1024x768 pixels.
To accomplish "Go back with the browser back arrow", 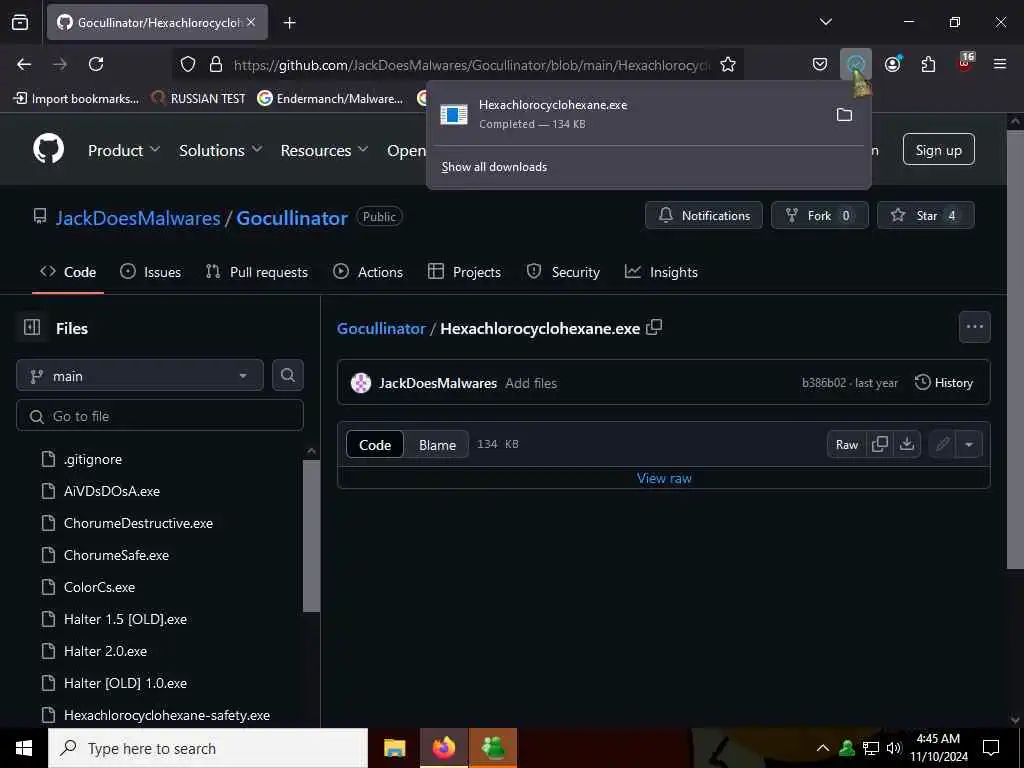I will pyautogui.click(x=24, y=64).
